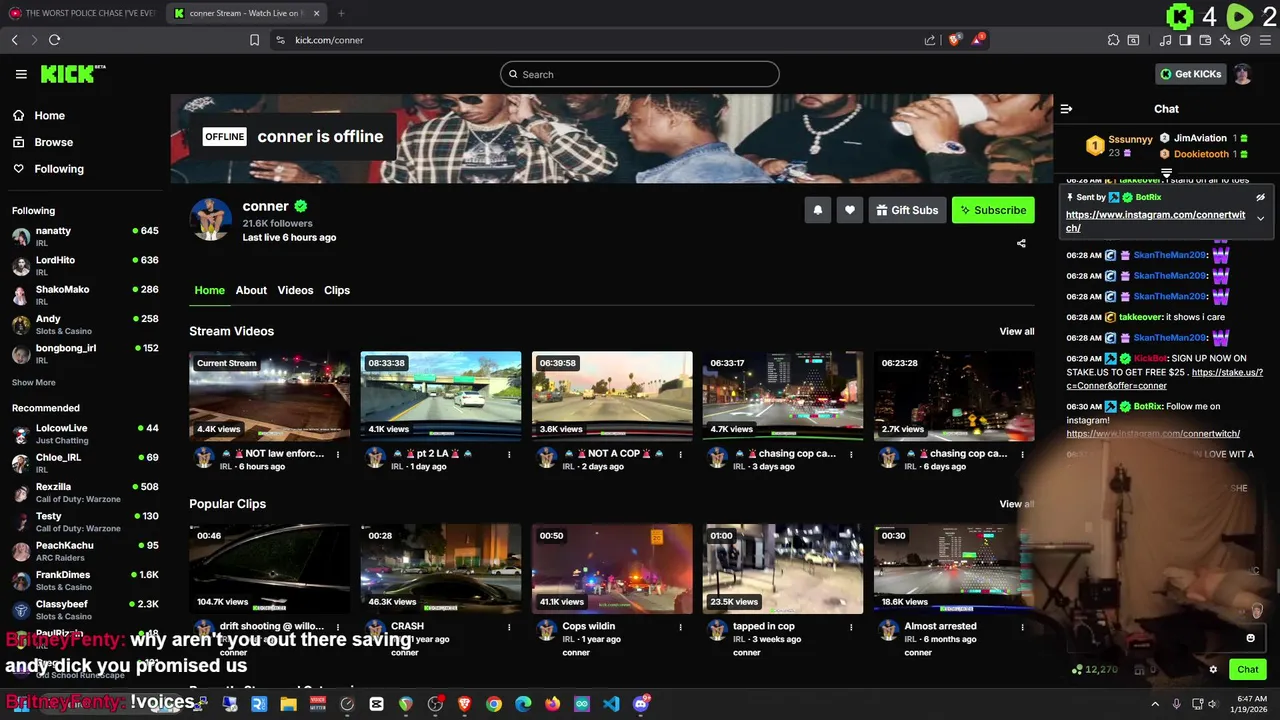Image resolution: width=1280 pixels, height=720 pixels.
Task: Expand the pinned message chevron
Action: 1260,218
